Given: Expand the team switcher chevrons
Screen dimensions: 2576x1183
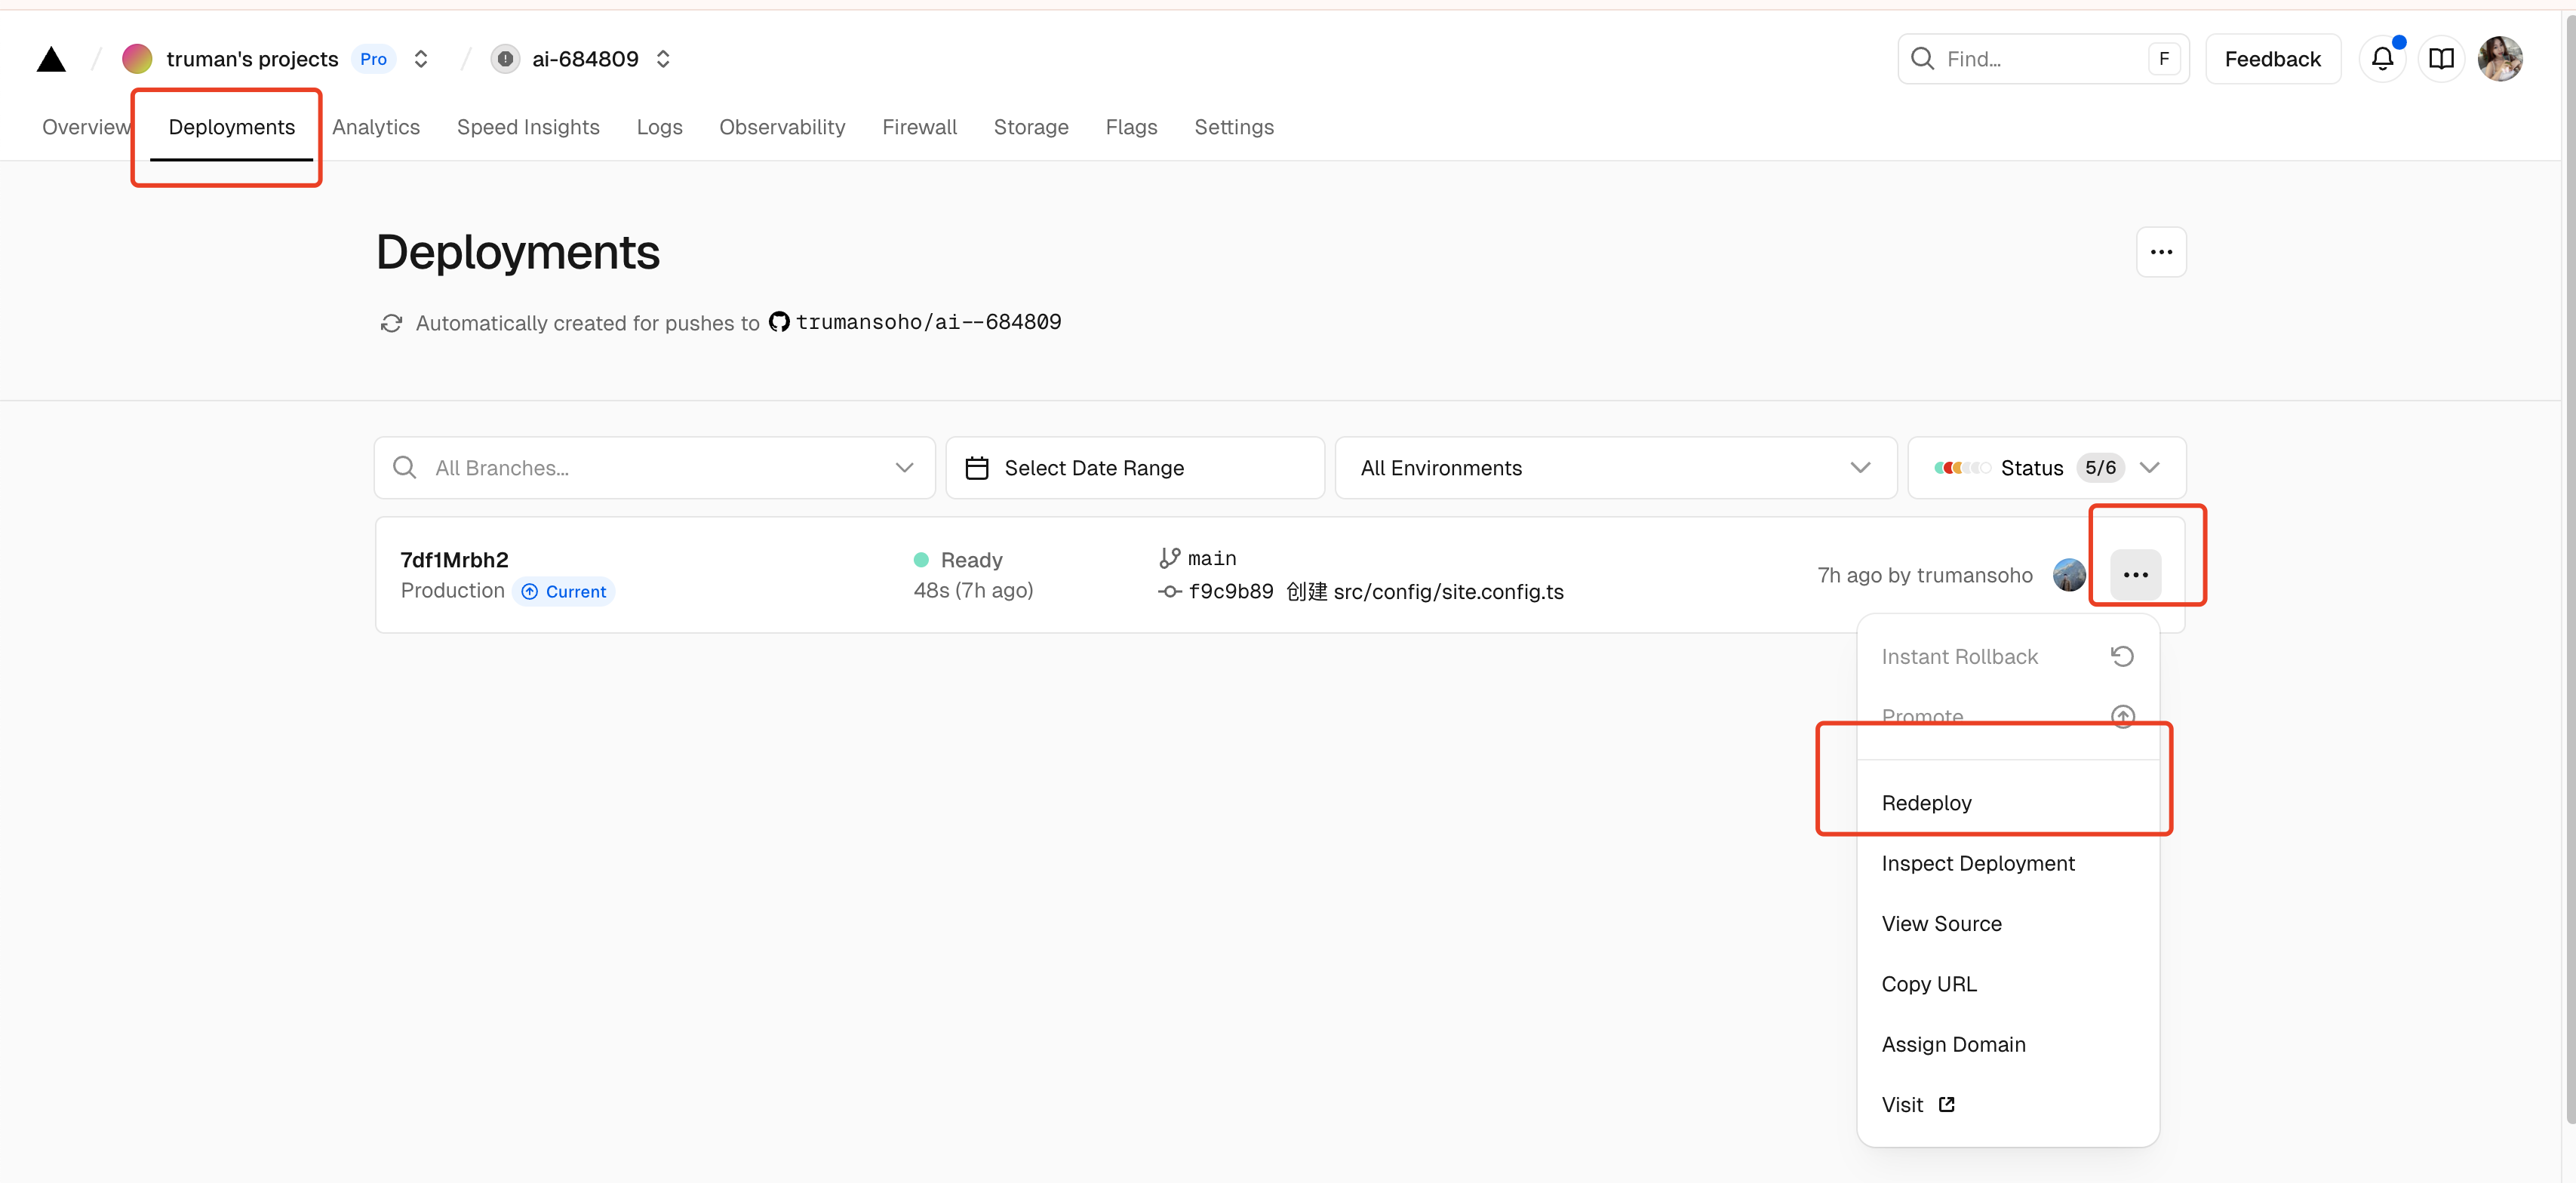Looking at the screenshot, I should [421, 59].
